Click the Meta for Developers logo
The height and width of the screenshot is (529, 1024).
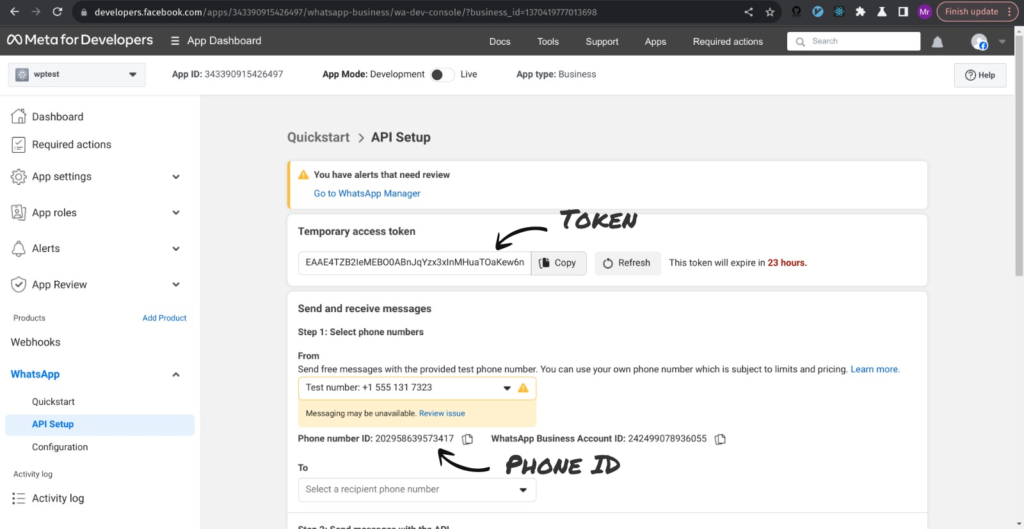pyautogui.click(x=80, y=40)
